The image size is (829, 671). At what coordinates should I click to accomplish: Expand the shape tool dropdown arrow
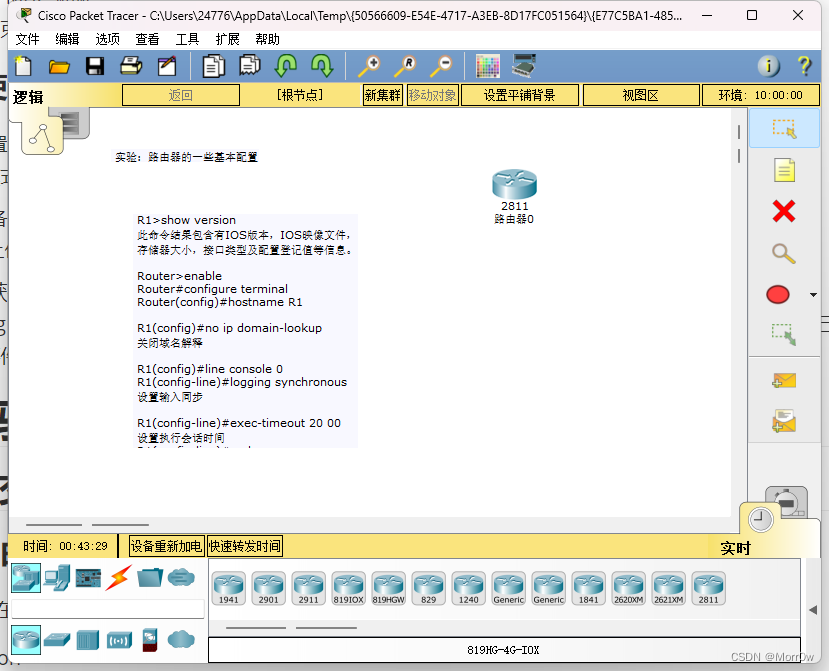click(x=814, y=295)
